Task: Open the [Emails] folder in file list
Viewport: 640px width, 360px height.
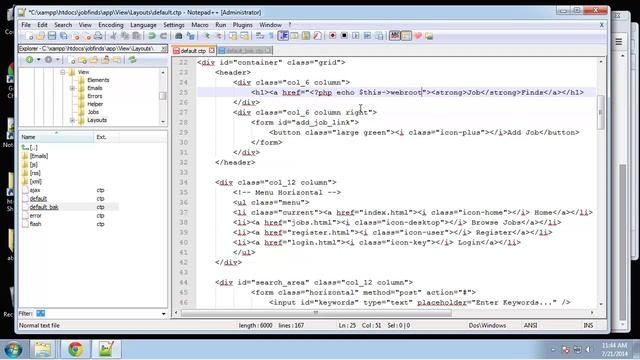Action: tap(39, 156)
